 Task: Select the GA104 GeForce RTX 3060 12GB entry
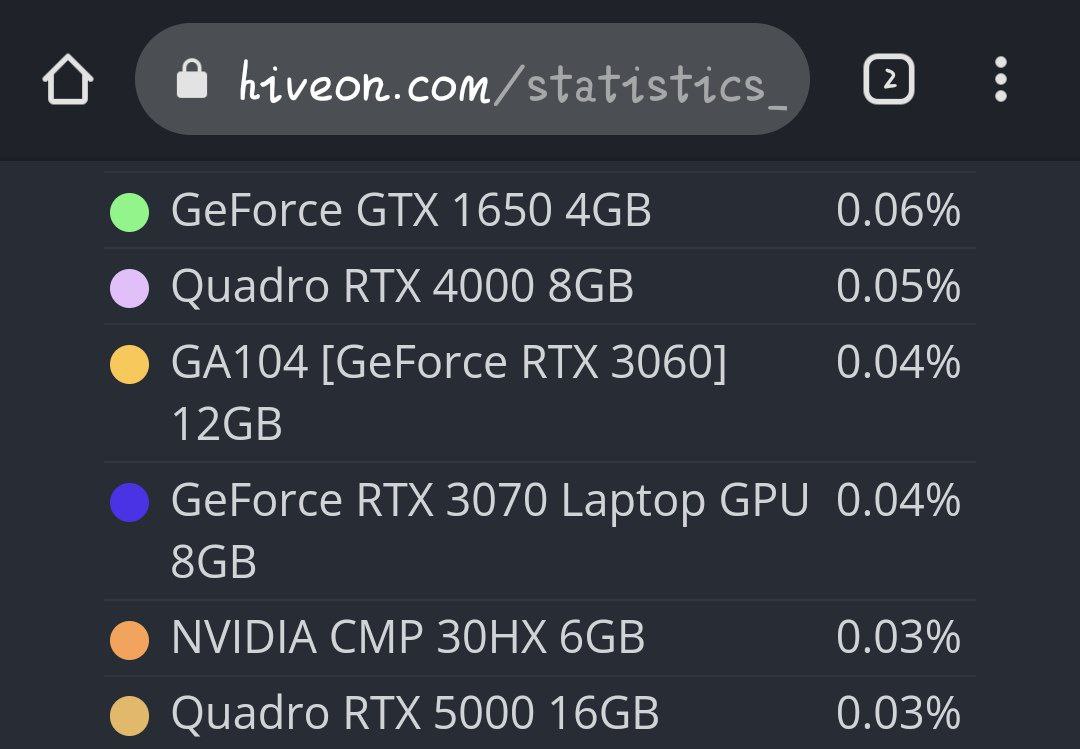tap(448, 393)
